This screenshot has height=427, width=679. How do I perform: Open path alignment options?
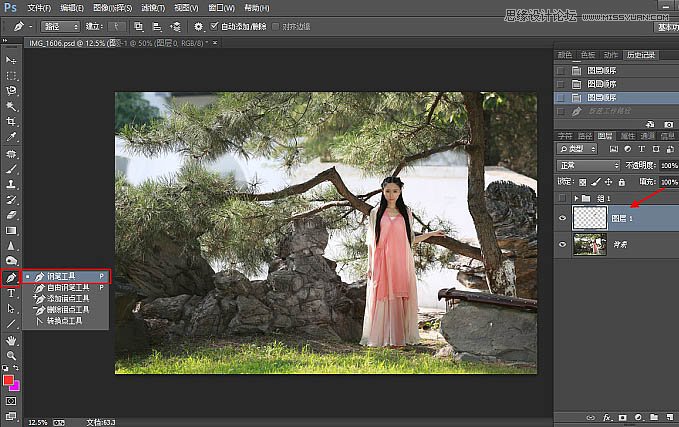(x=157, y=27)
